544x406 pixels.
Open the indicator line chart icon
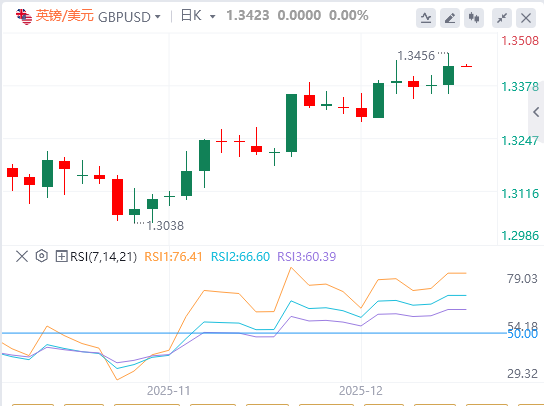(x=426, y=18)
